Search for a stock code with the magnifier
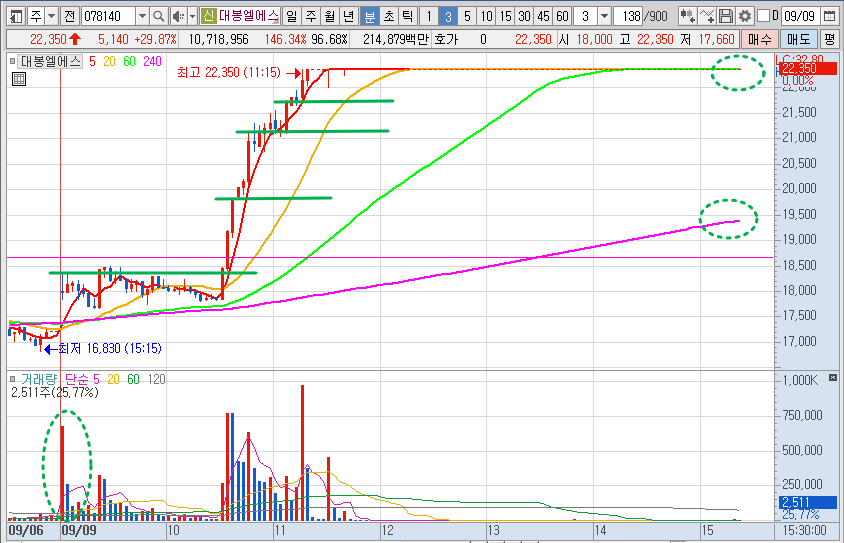 [x=158, y=17]
